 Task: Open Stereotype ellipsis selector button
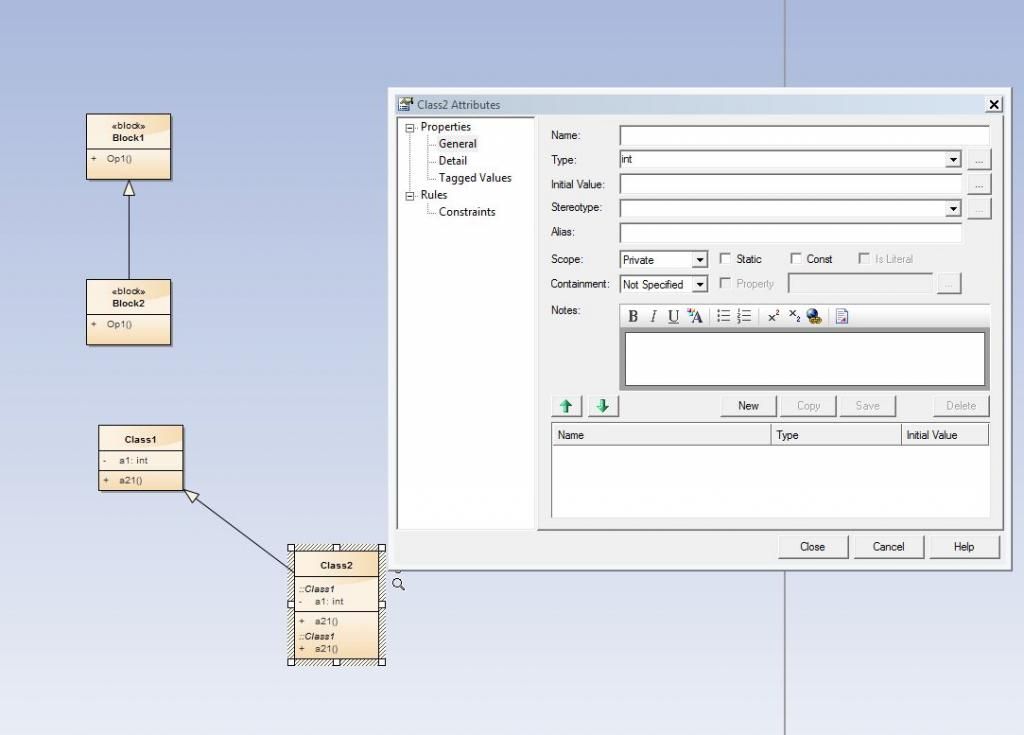coord(979,209)
